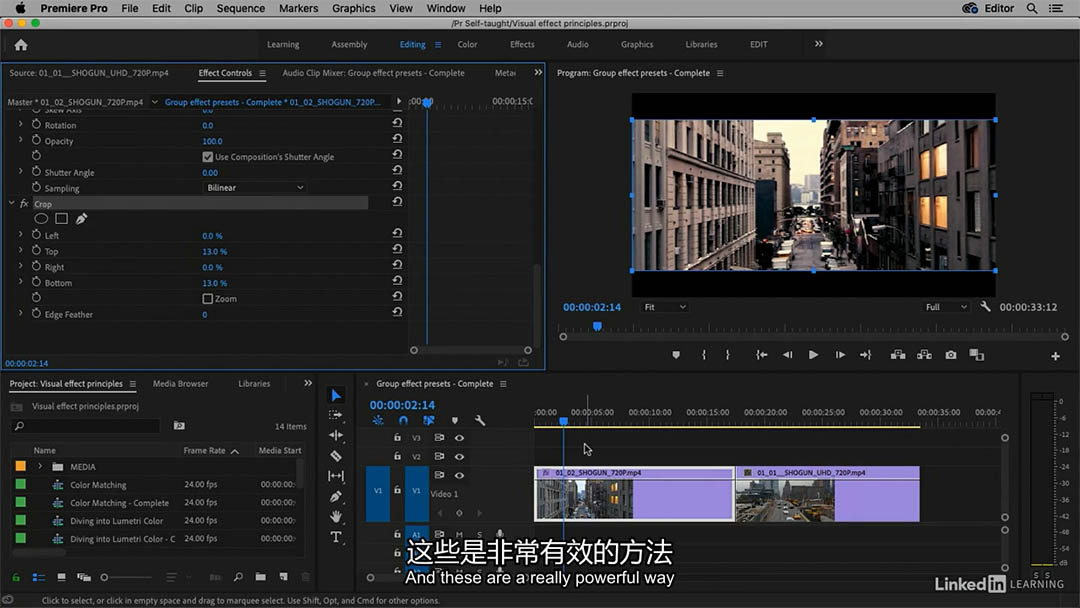Open the Full playback resolution dropdown

[x=946, y=307]
